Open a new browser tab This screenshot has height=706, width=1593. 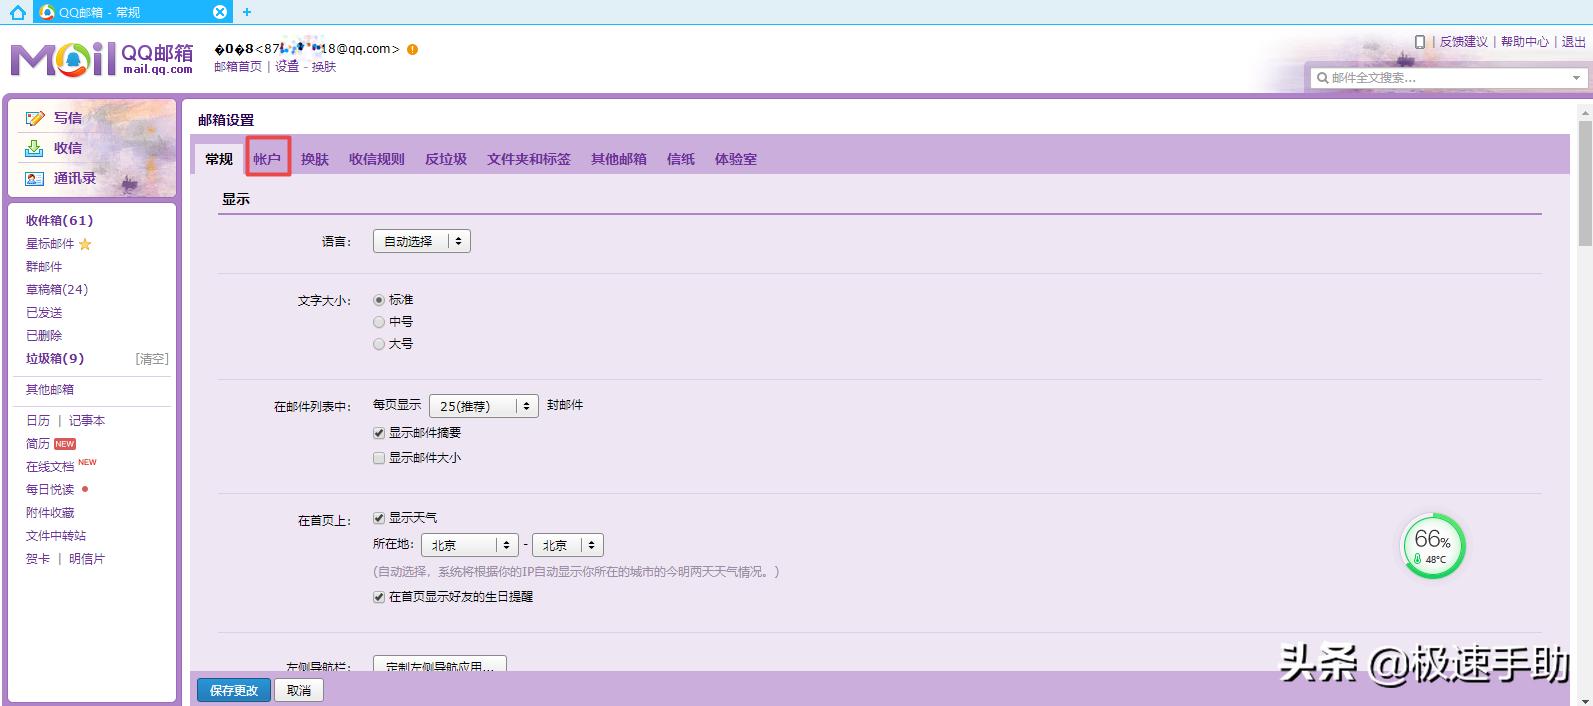(x=247, y=12)
